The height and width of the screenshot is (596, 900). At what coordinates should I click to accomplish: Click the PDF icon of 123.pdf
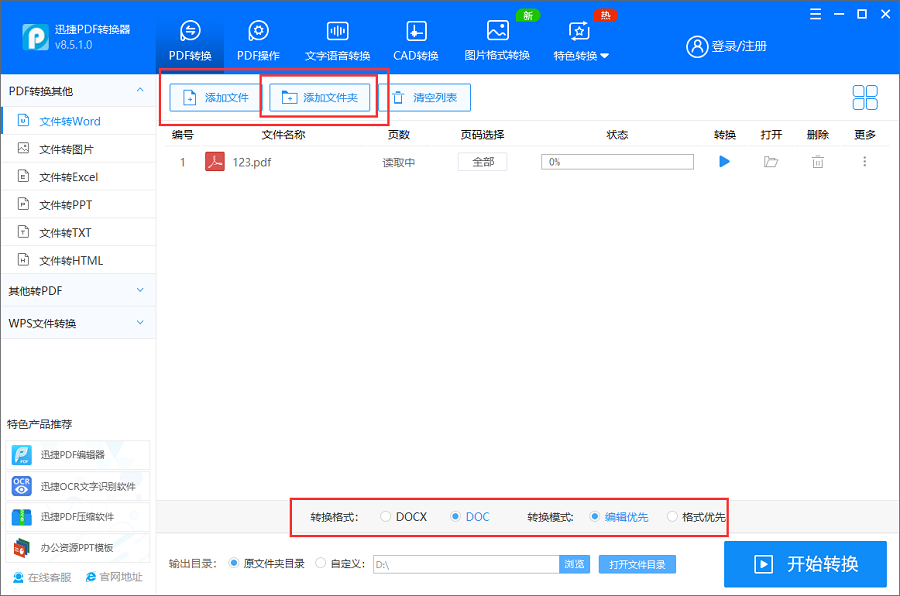(x=215, y=162)
